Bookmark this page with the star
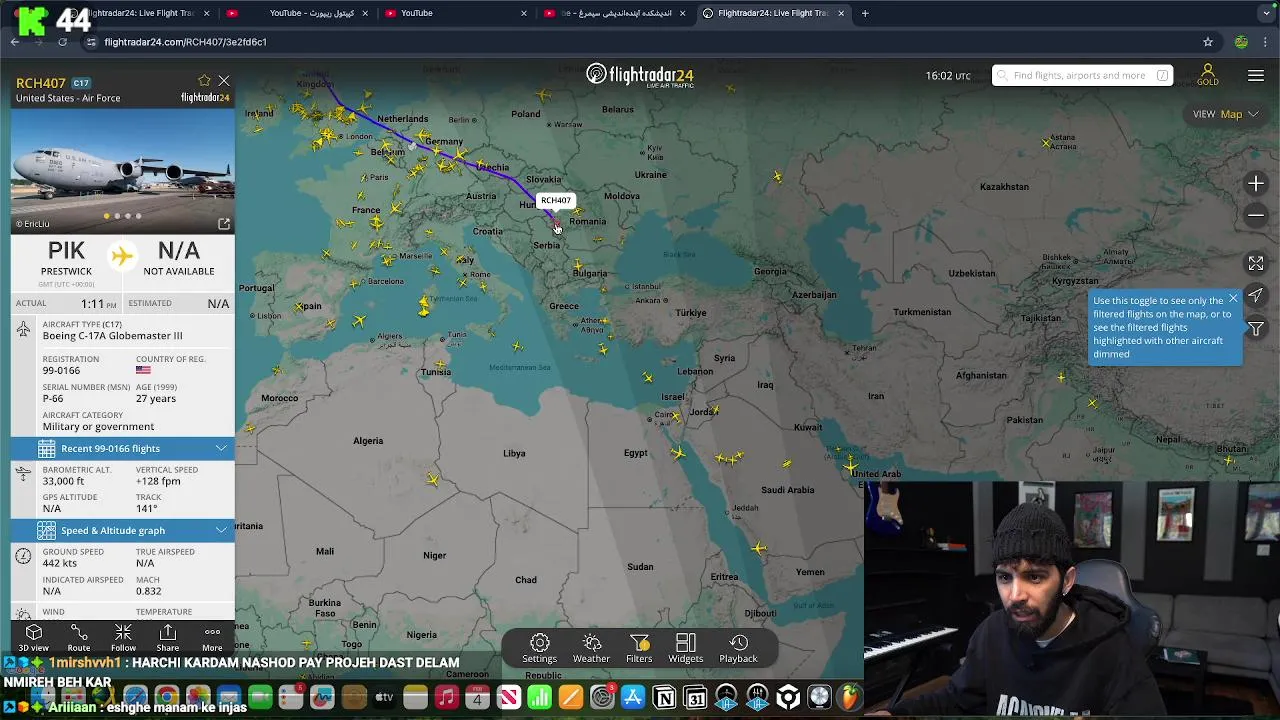 click(x=1208, y=42)
